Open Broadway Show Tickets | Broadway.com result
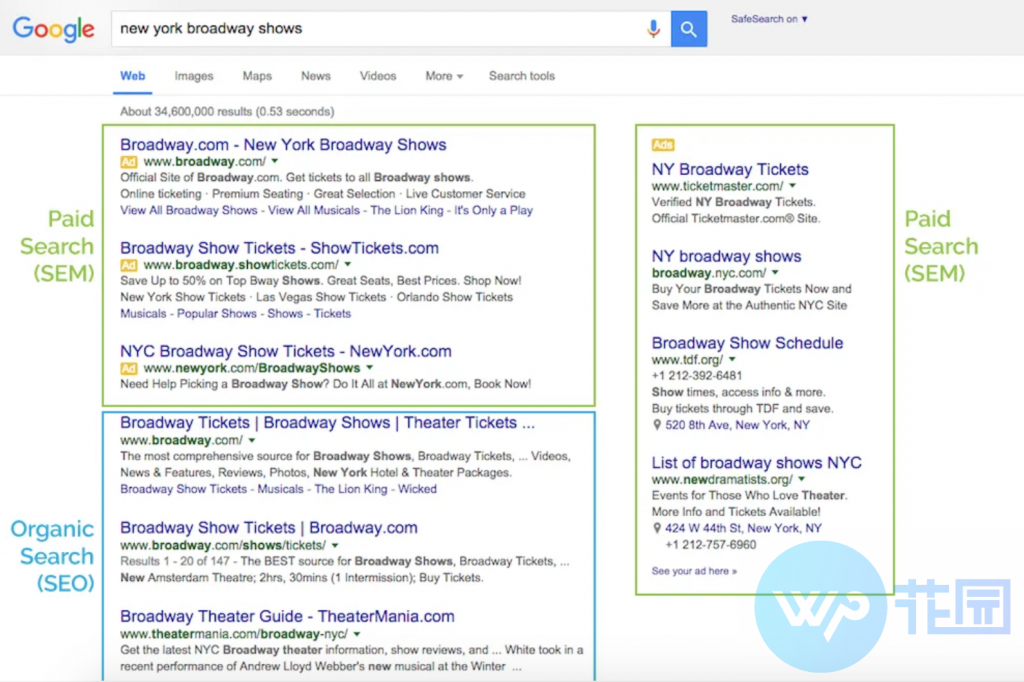This screenshot has width=1024, height=682. [268, 528]
